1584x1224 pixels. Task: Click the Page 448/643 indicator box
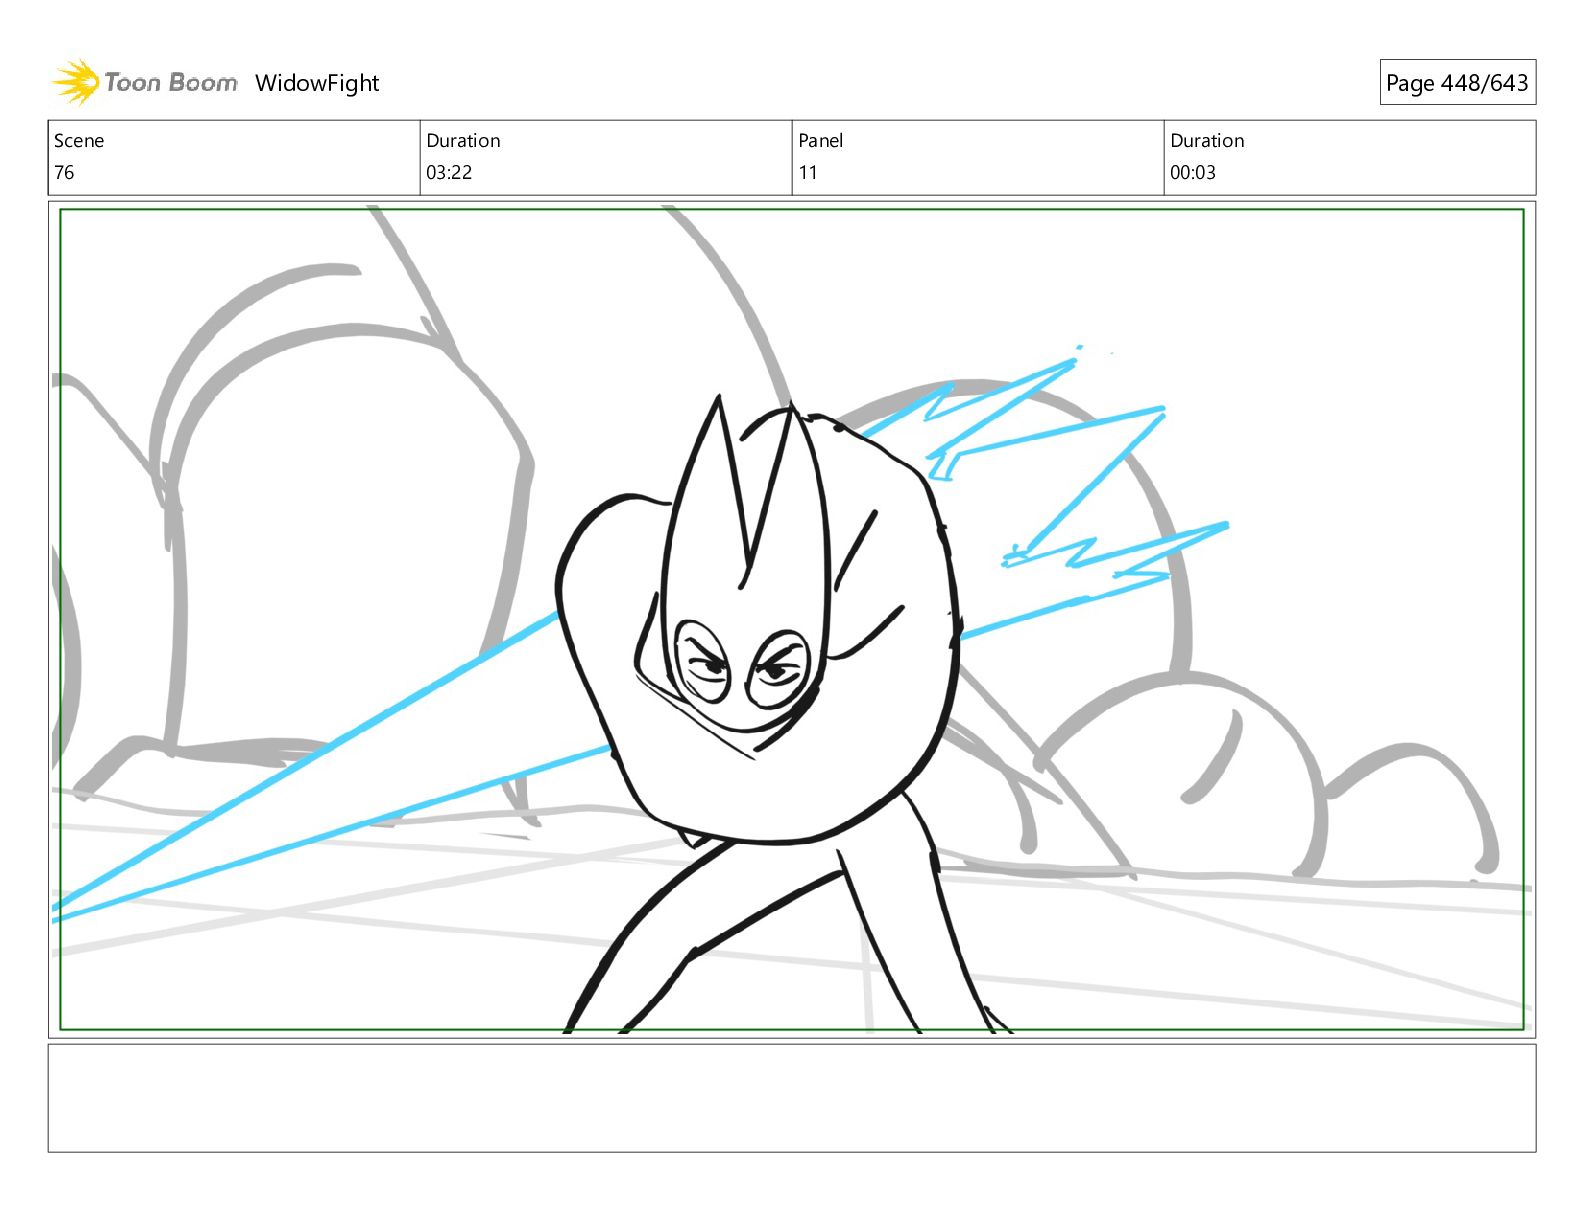[1456, 83]
